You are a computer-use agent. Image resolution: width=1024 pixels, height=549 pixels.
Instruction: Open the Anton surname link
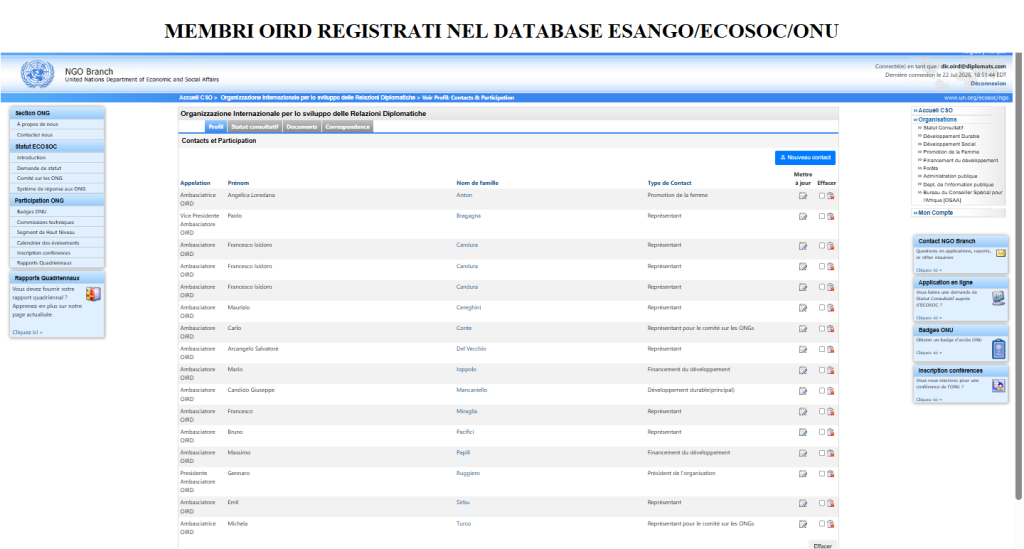click(464, 195)
